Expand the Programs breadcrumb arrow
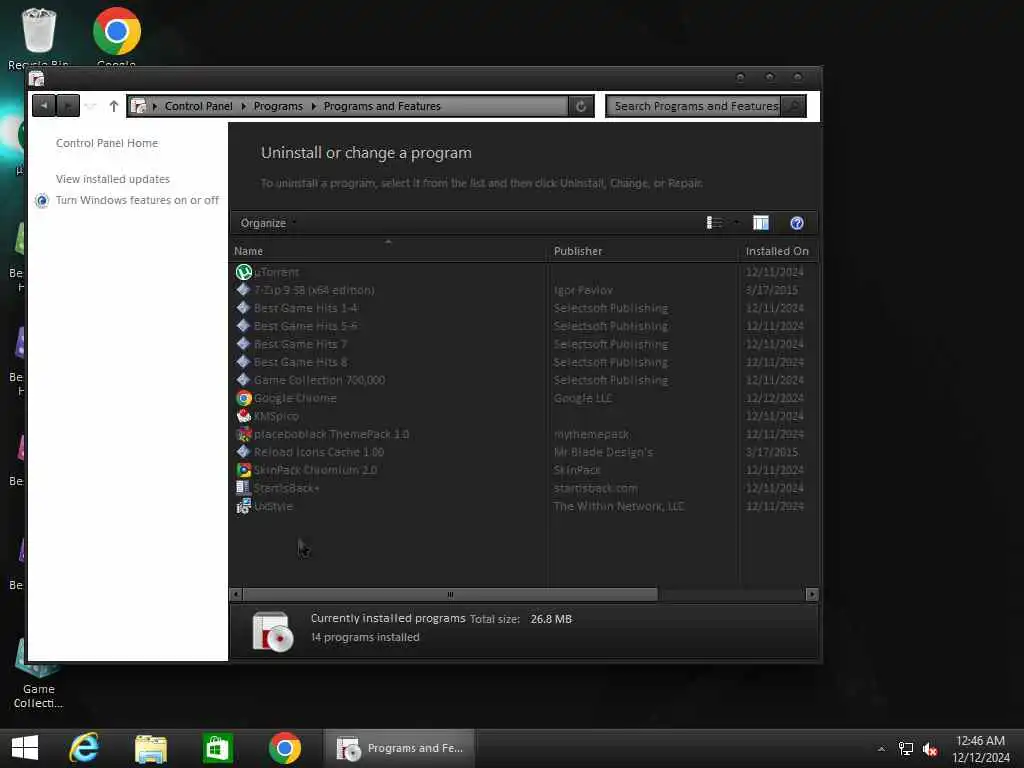The image size is (1024, 768). (x=313, y=106)
